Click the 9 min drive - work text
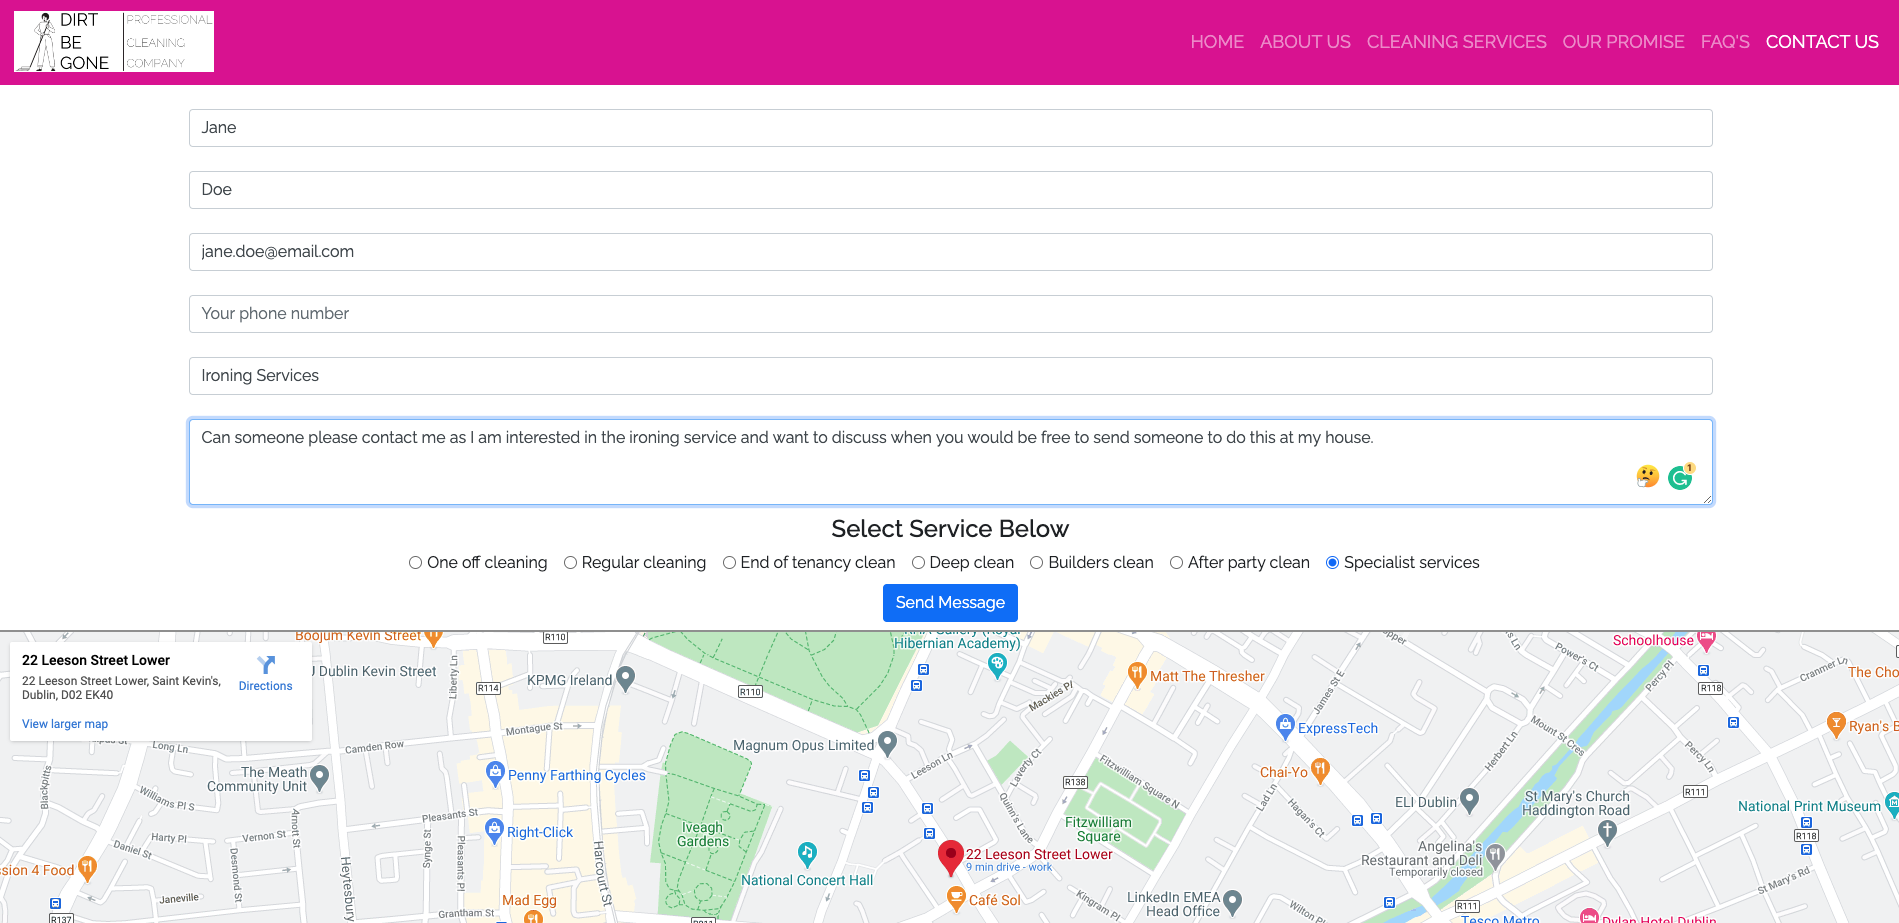Viewport: 1899px width, 923px height. coord(1008,867)
